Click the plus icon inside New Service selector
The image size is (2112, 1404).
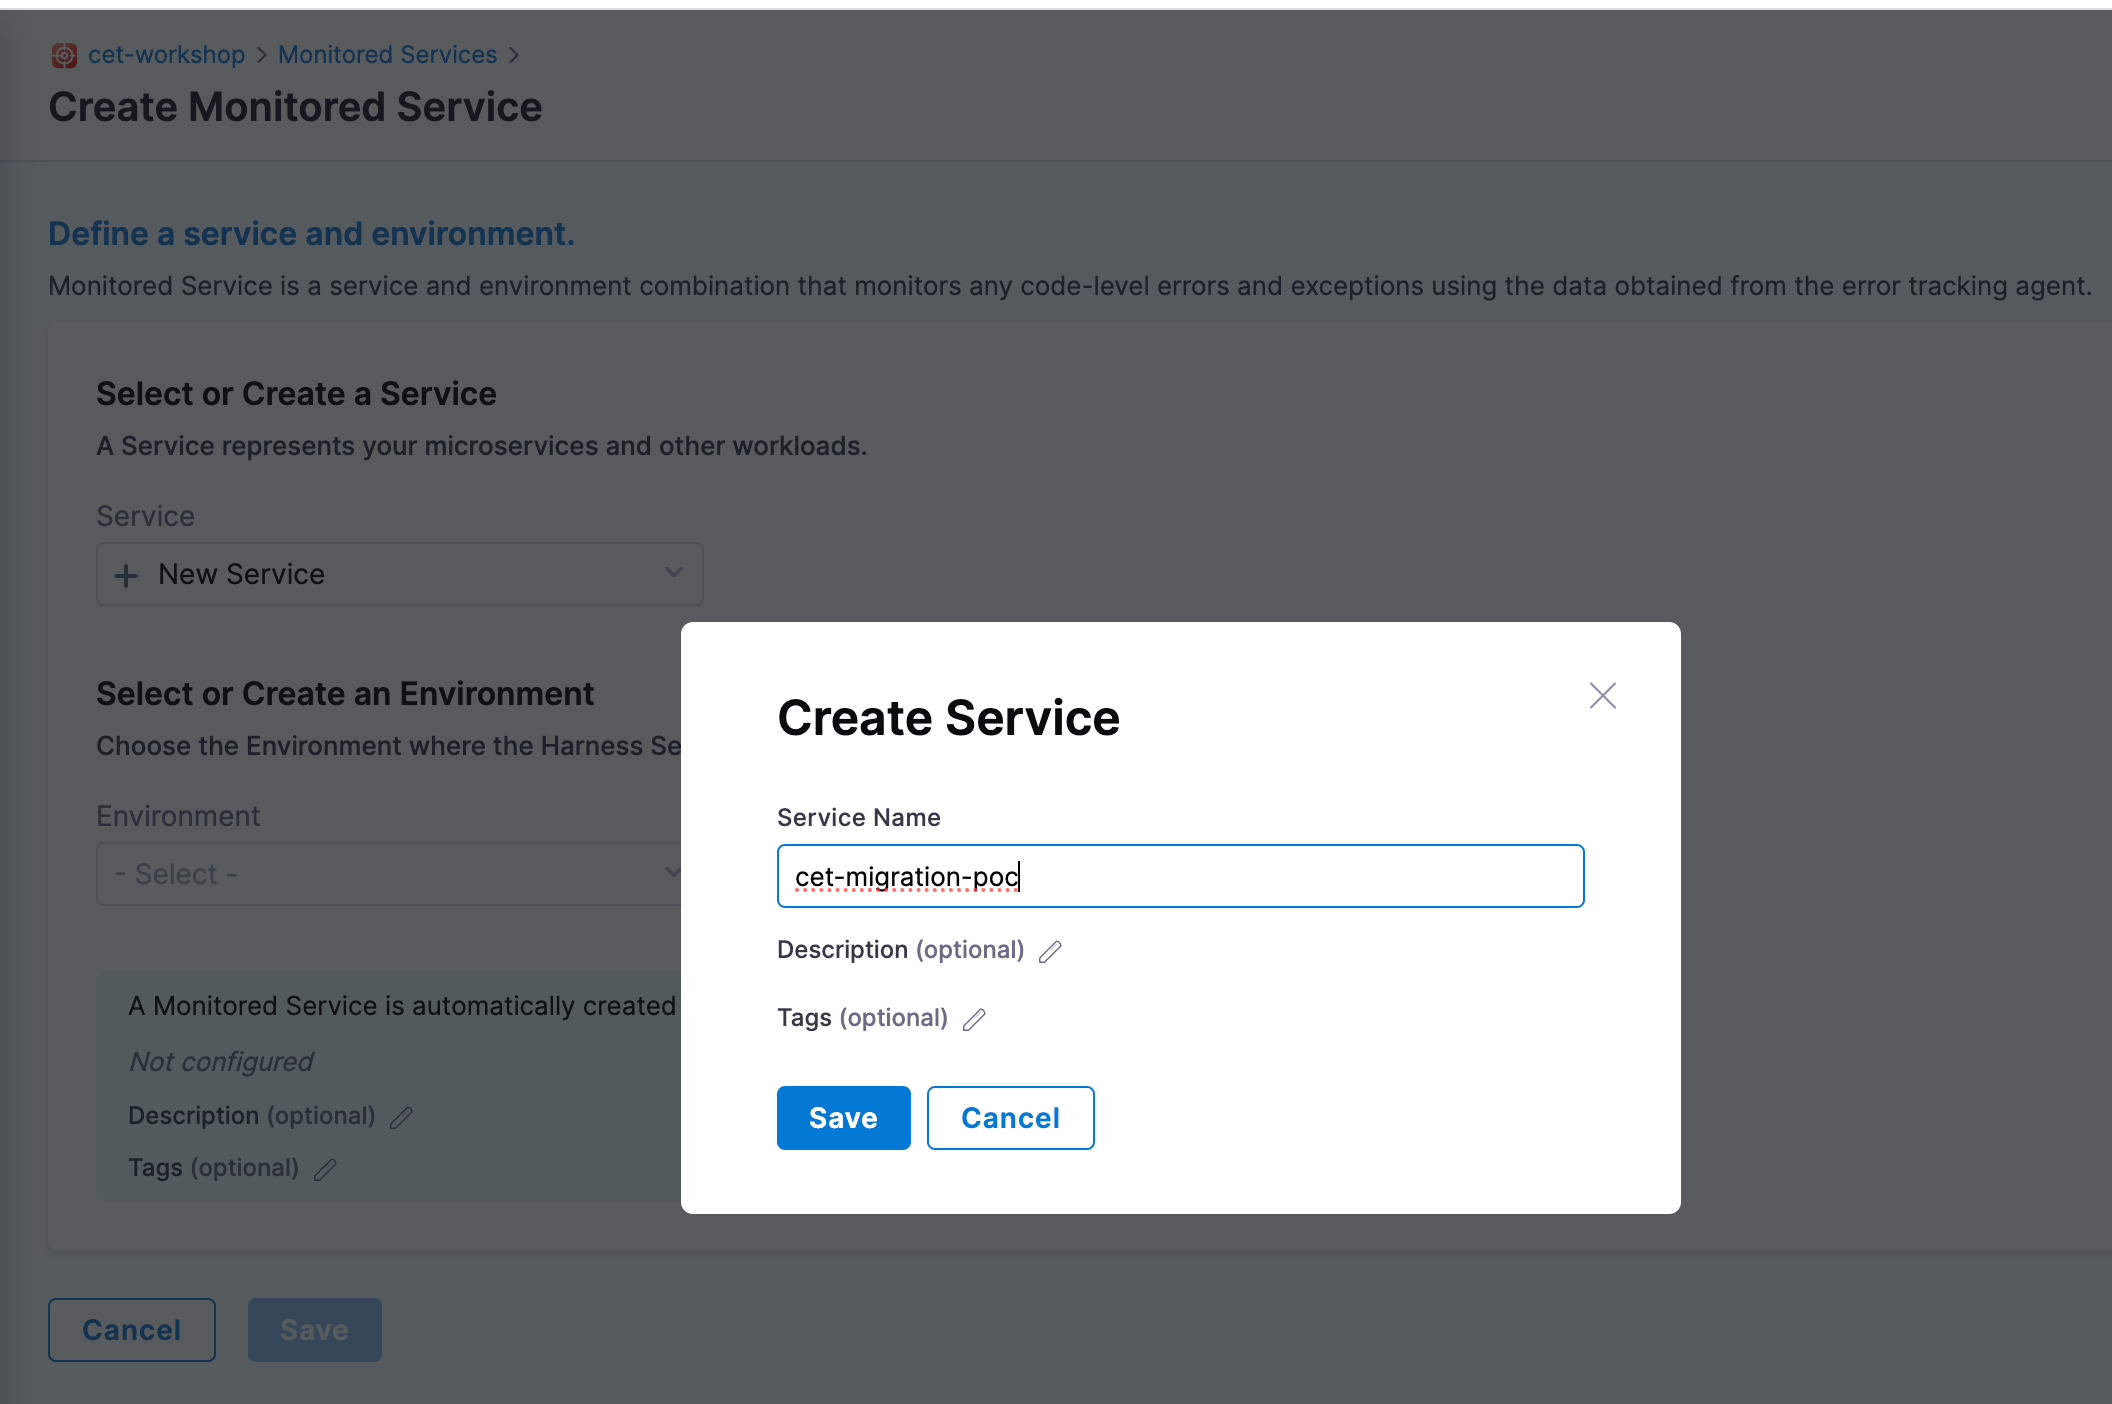click(126, 574)
